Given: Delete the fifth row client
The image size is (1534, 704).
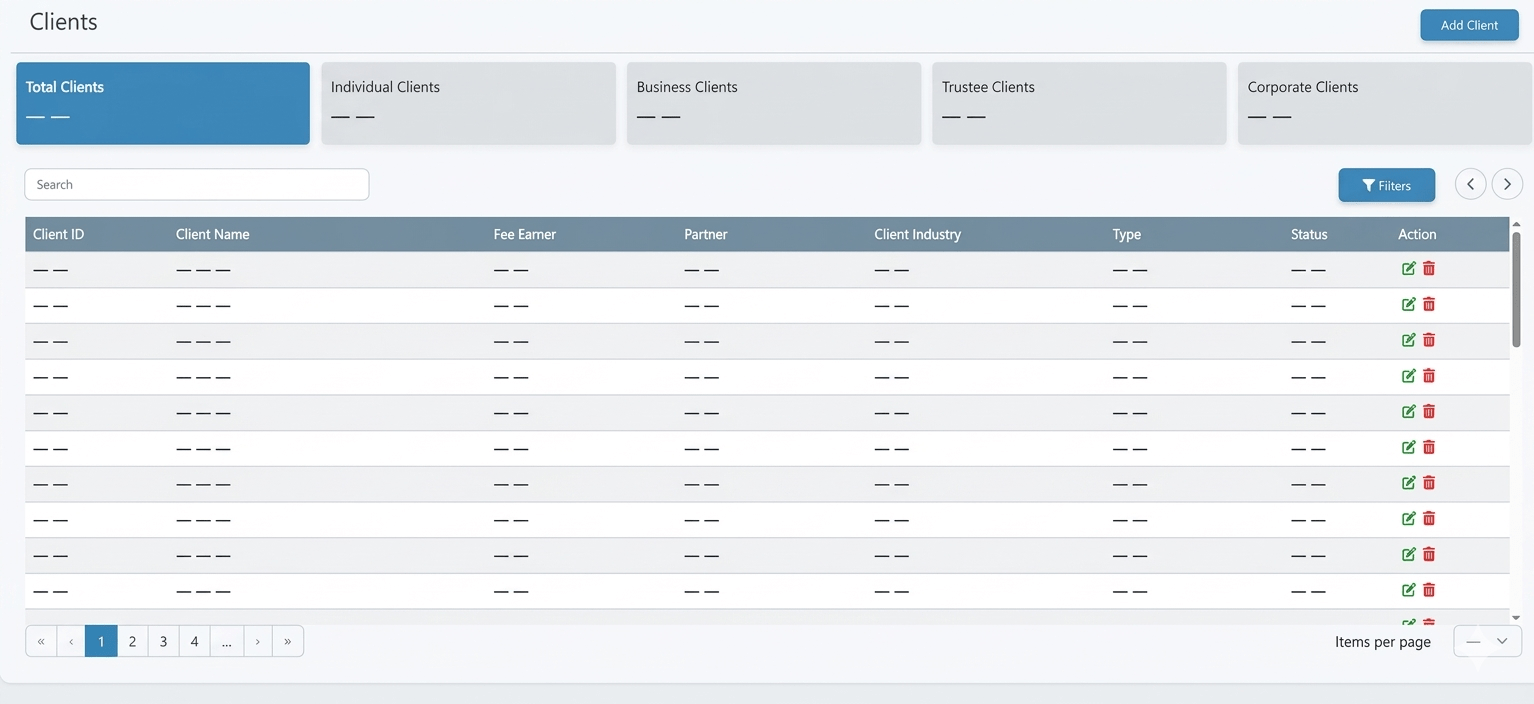Looking at the screenshot, I should click(x=1429, y=411).
